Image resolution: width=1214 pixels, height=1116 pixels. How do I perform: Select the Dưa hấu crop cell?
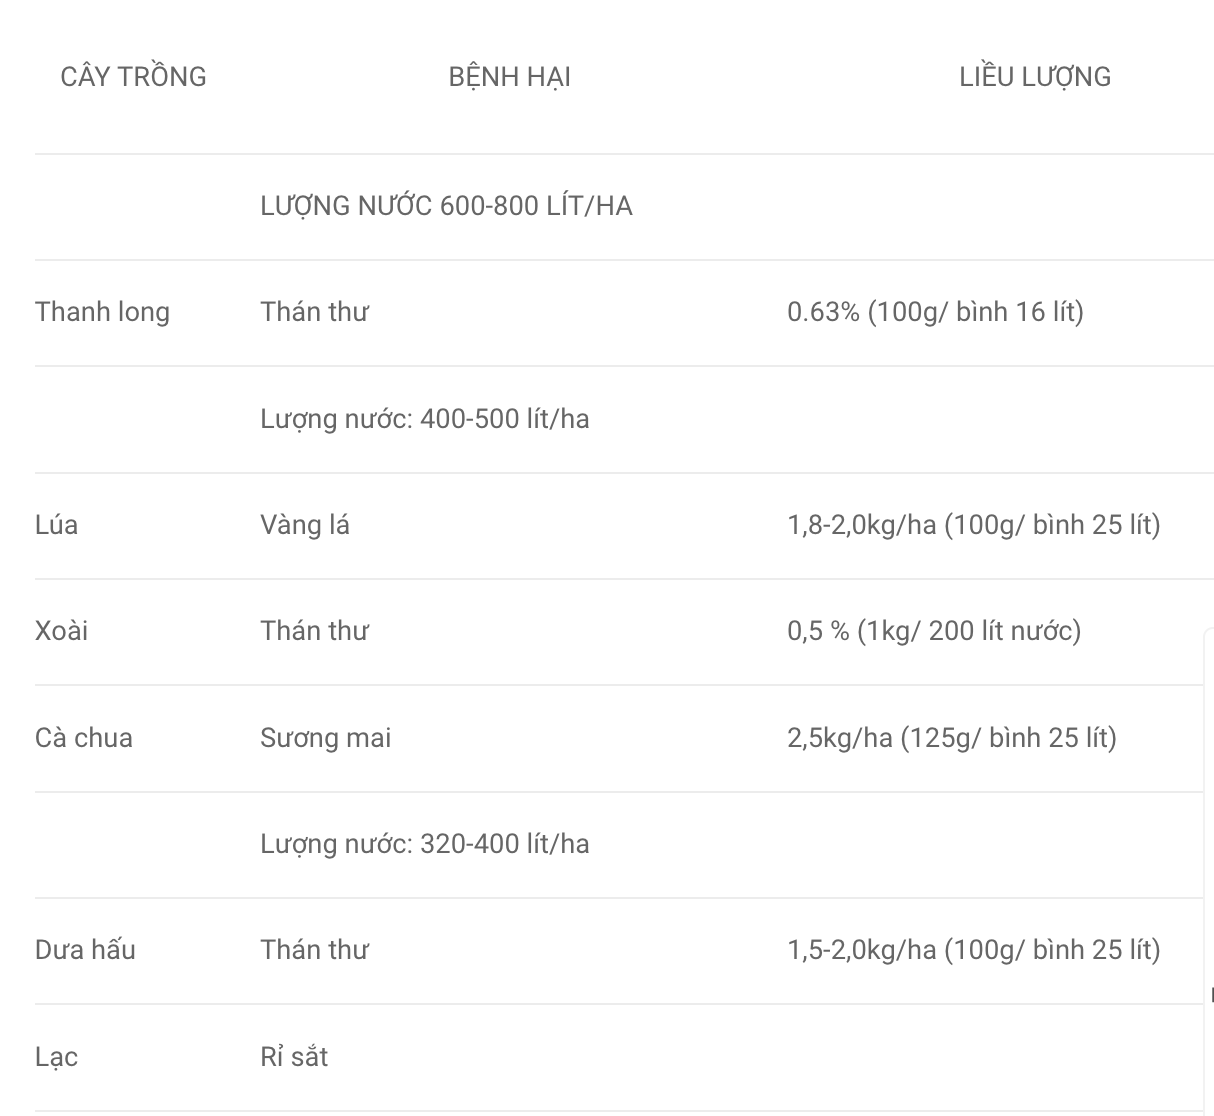(85, 950)
